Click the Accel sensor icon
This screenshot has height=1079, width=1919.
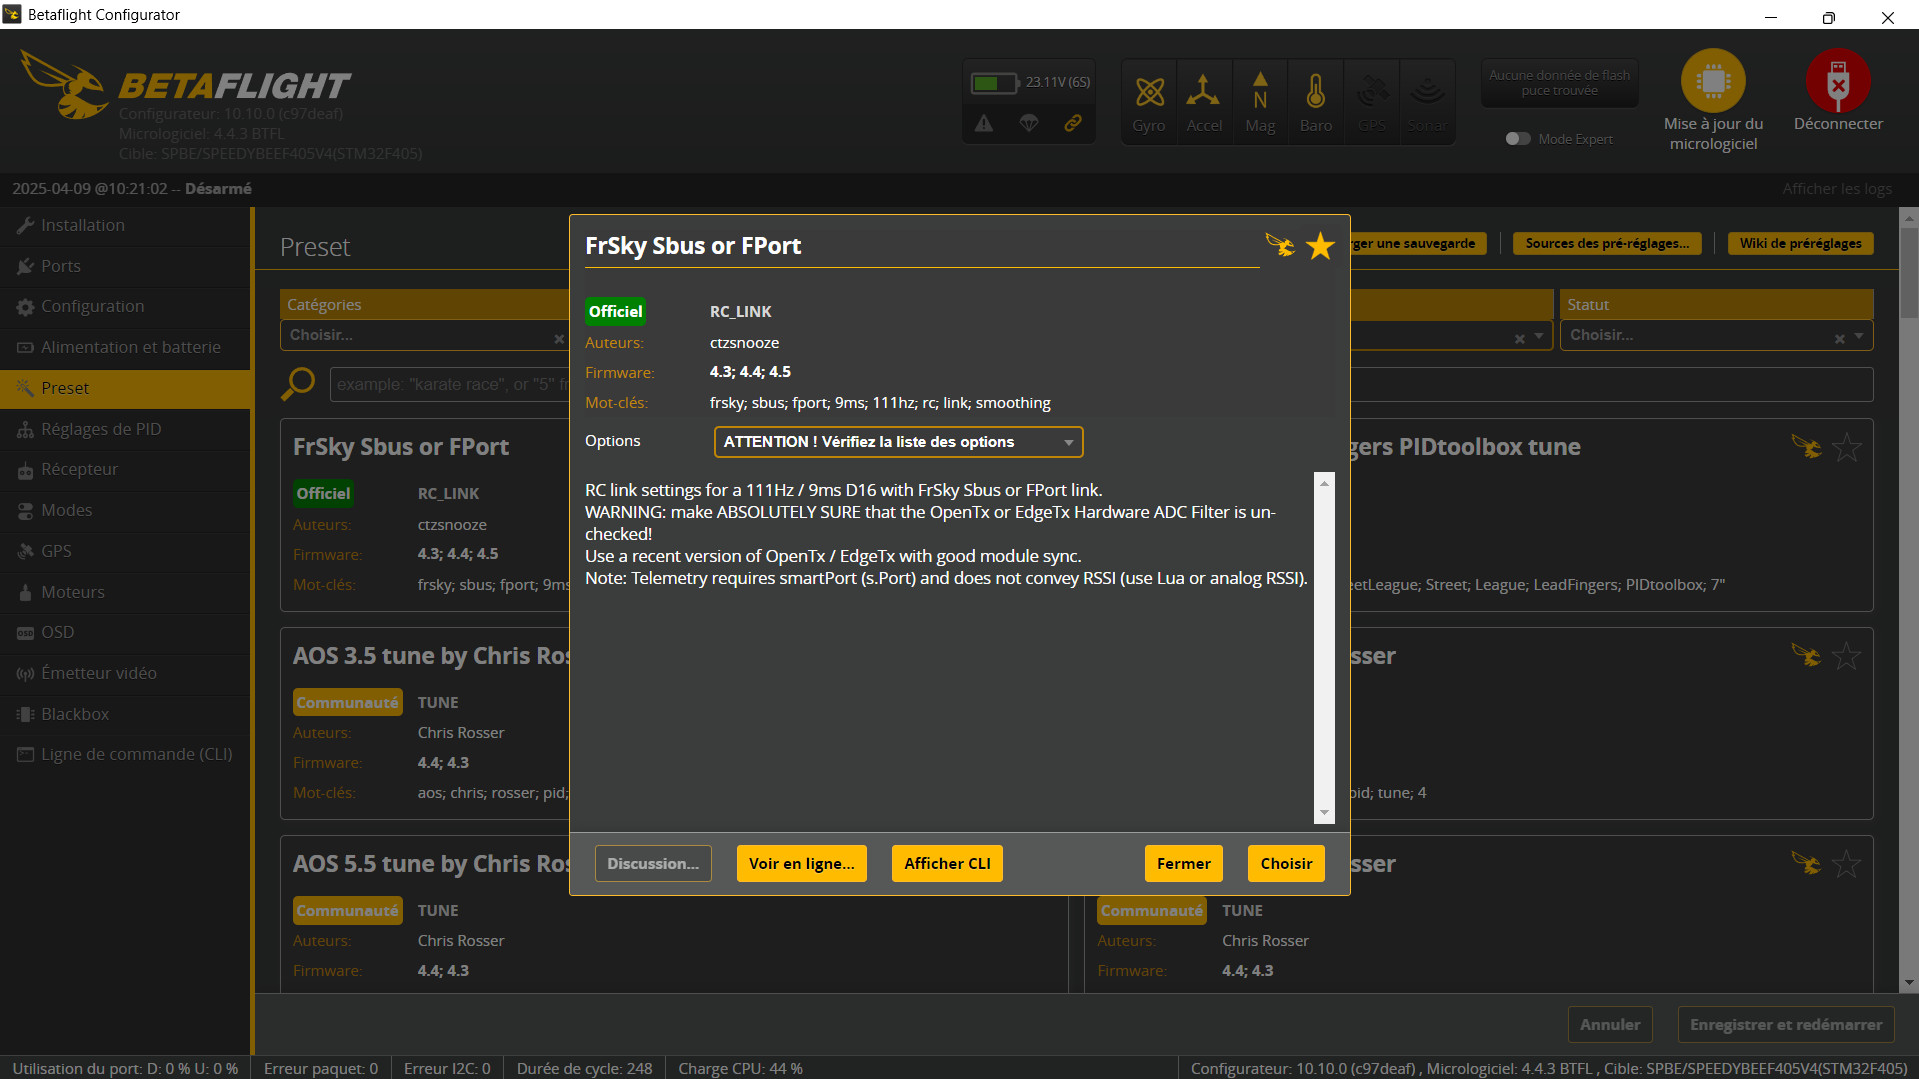click(x=1203, y=93)
